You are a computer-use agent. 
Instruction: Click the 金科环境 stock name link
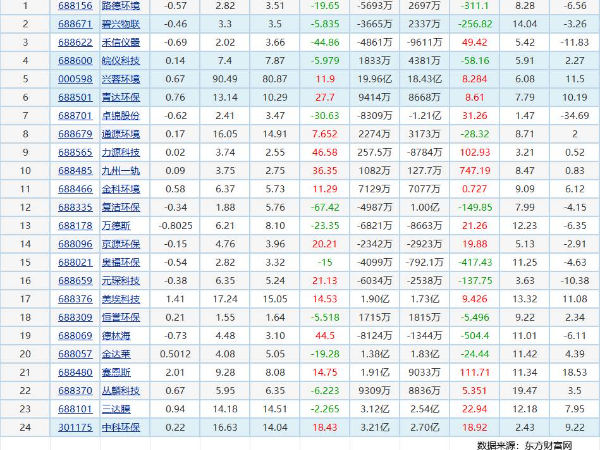(121, 189)
